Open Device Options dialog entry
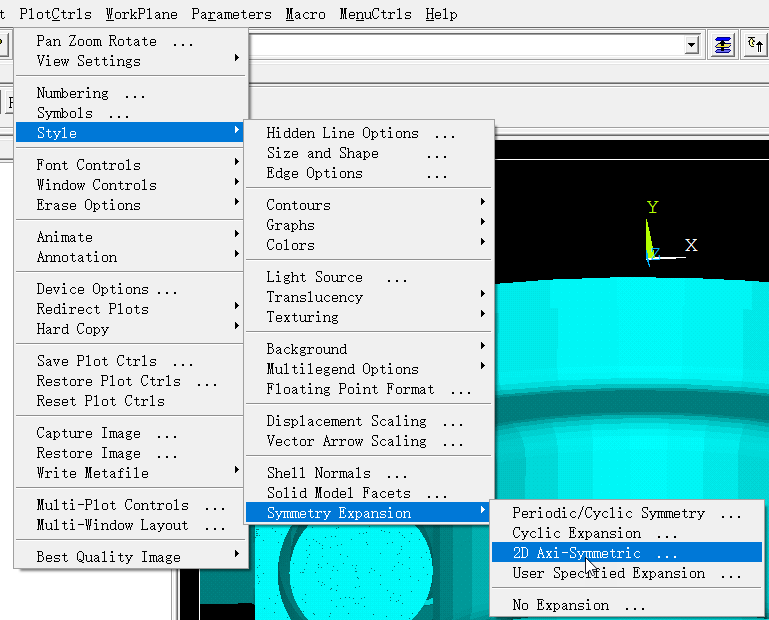Image resolution: width=769 pixels, height=620 pixels. click(130, 289)
